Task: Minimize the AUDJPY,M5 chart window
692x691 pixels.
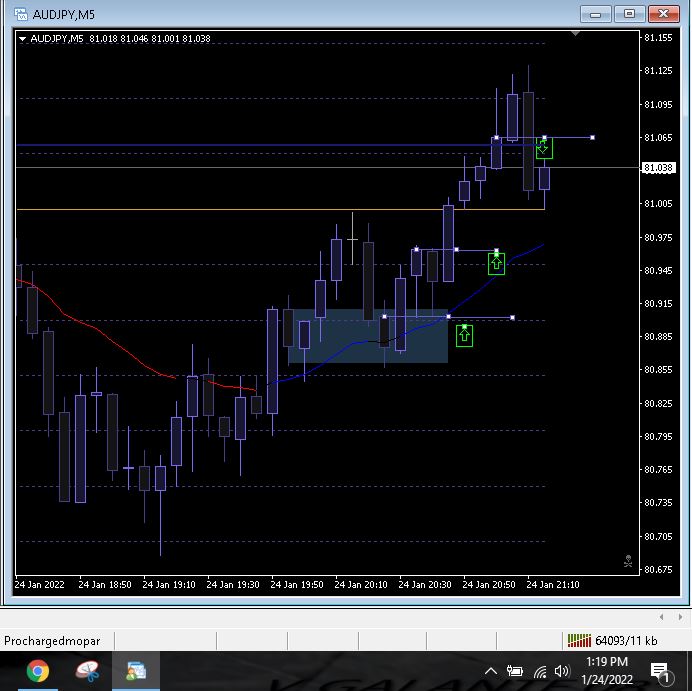Action: coord(595,14)
